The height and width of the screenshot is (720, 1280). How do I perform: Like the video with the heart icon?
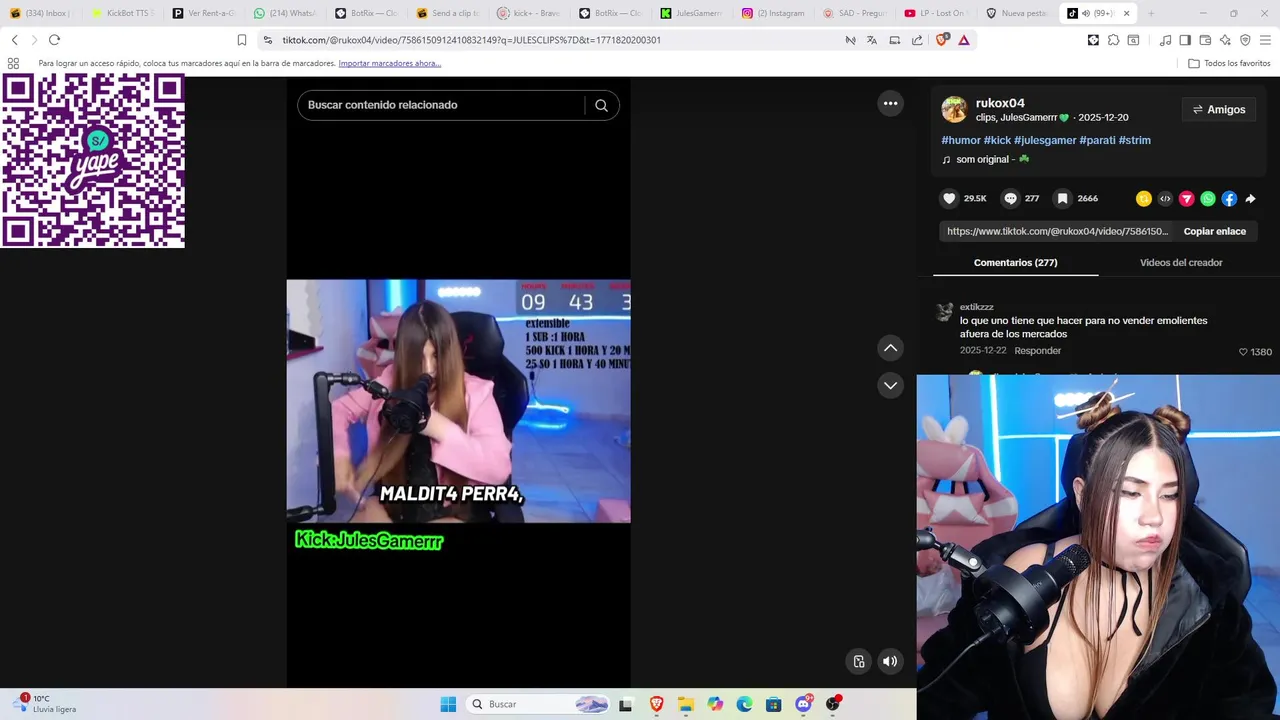949,198
